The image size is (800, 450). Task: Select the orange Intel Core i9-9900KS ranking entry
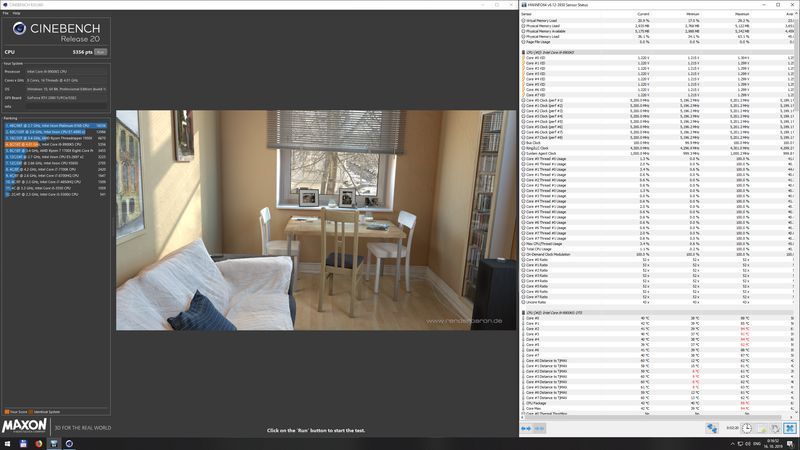point(56,144)
